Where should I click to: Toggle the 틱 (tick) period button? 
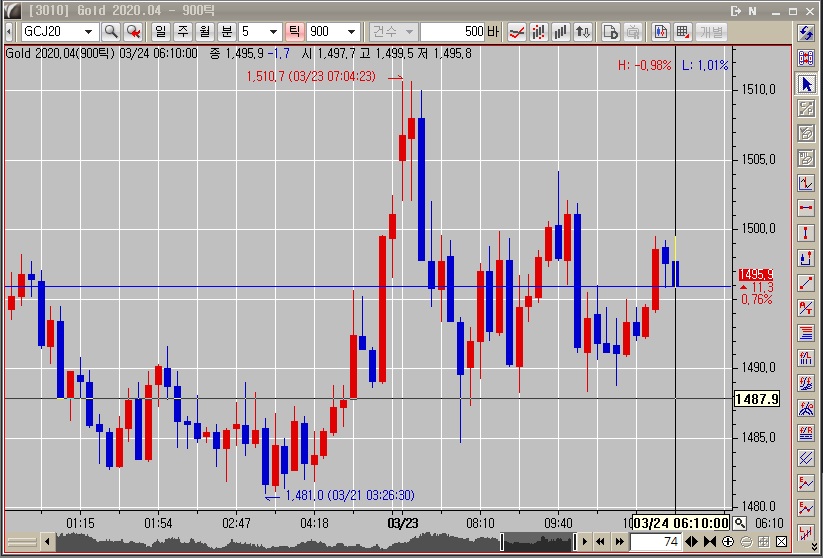295,32
